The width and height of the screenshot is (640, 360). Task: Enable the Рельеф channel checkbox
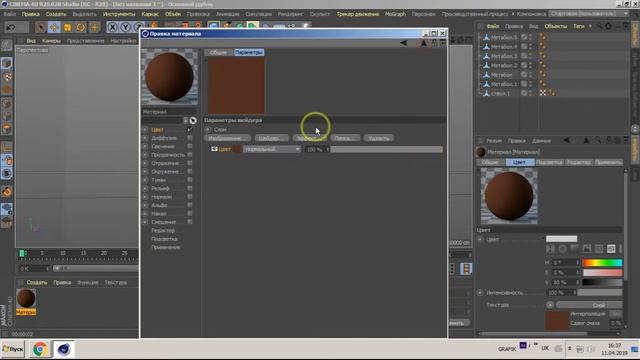(x=190, y=188)
